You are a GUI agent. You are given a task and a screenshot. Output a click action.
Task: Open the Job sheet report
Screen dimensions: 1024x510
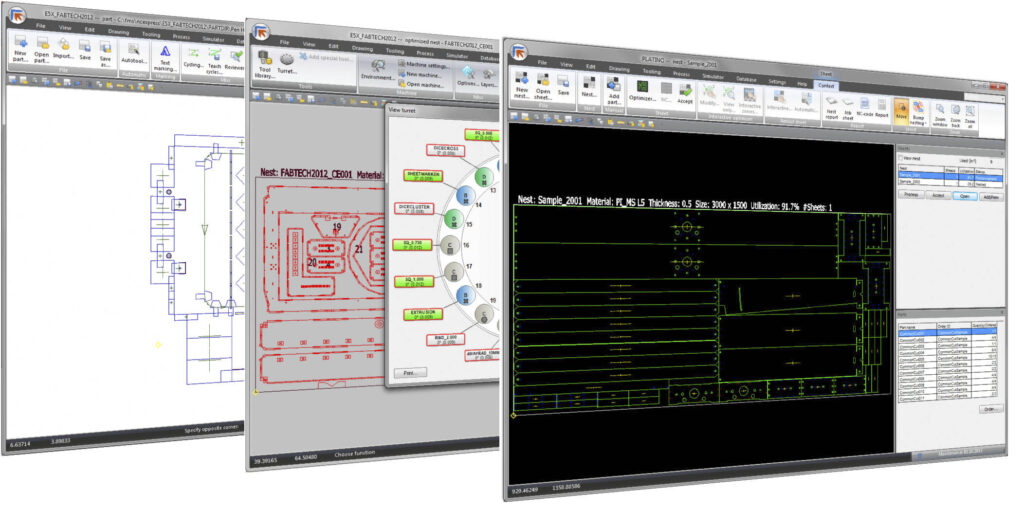[x=848, y=108]
